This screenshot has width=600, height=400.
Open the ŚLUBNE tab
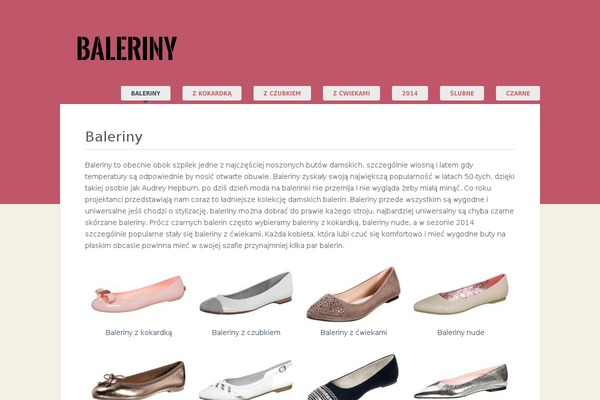point(462,93)
